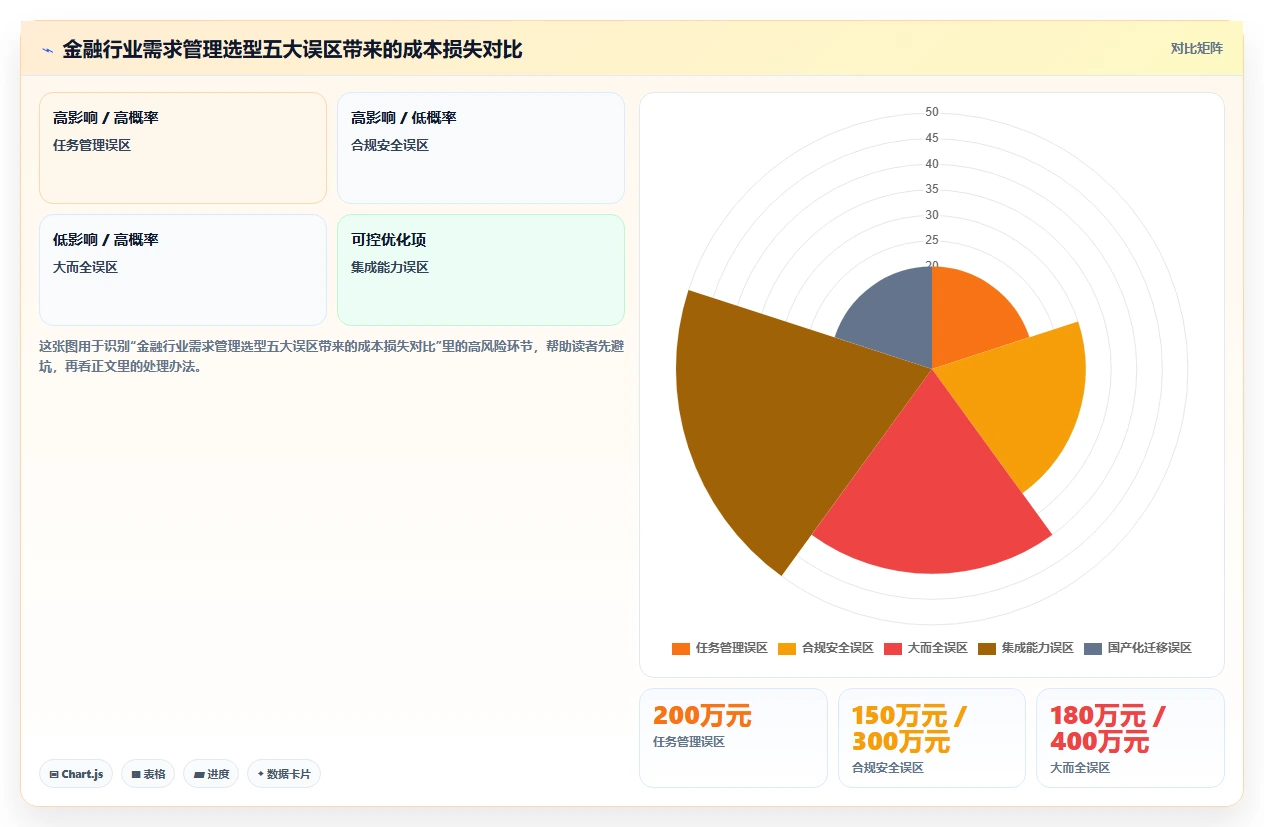This screenshot has height=827, width=1264.
Task: Open the 可控优化项 card
Action: tap(481, 270)
